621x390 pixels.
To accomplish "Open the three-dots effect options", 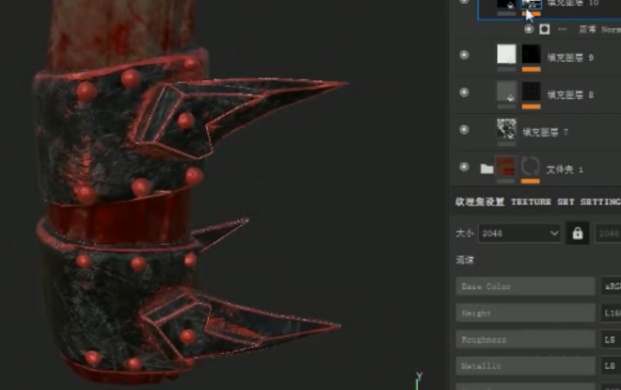I will click(562, 29).
